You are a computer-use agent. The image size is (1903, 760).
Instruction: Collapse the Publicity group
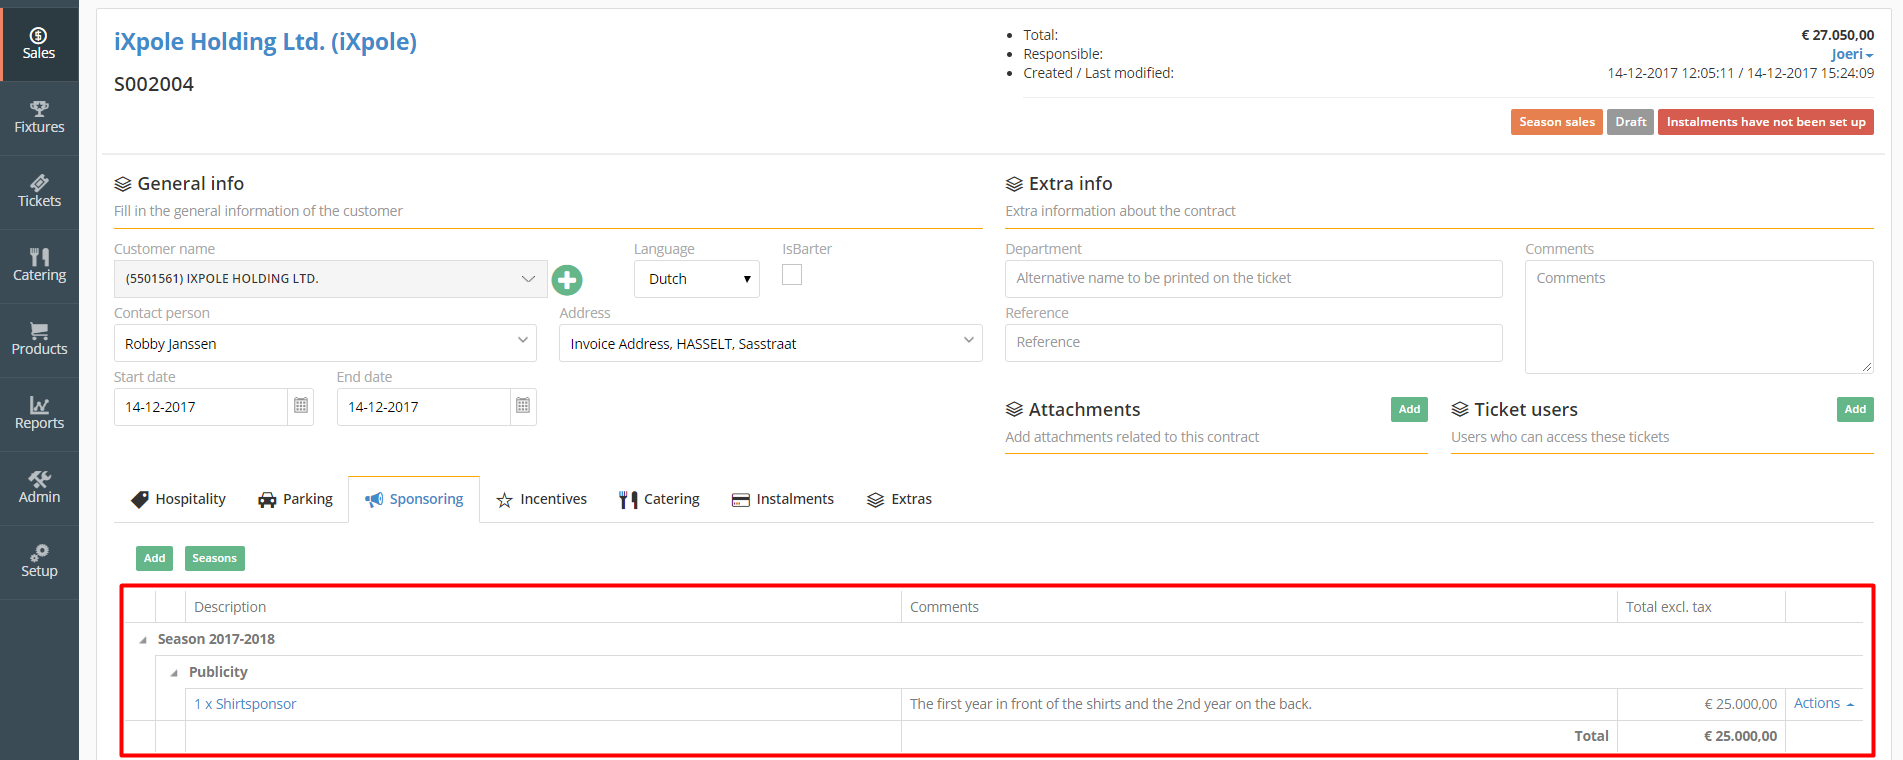174,673
